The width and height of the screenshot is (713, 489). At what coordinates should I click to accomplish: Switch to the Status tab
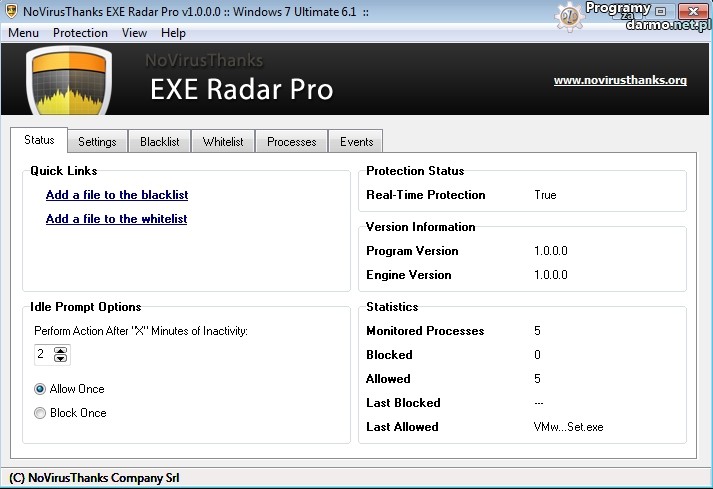pos(39,141)
